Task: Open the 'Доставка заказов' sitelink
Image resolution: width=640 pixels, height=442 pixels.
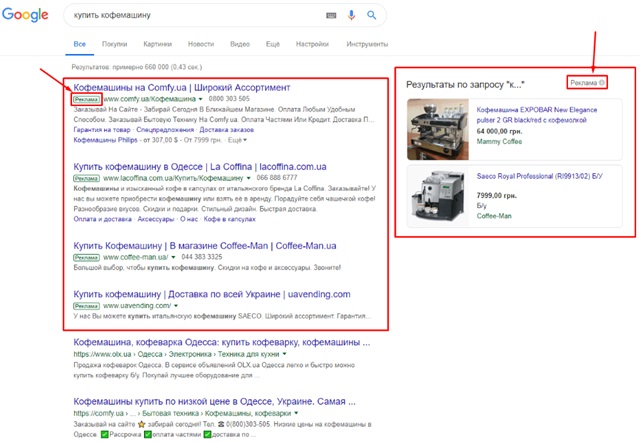Action: [x=227, y=130]
